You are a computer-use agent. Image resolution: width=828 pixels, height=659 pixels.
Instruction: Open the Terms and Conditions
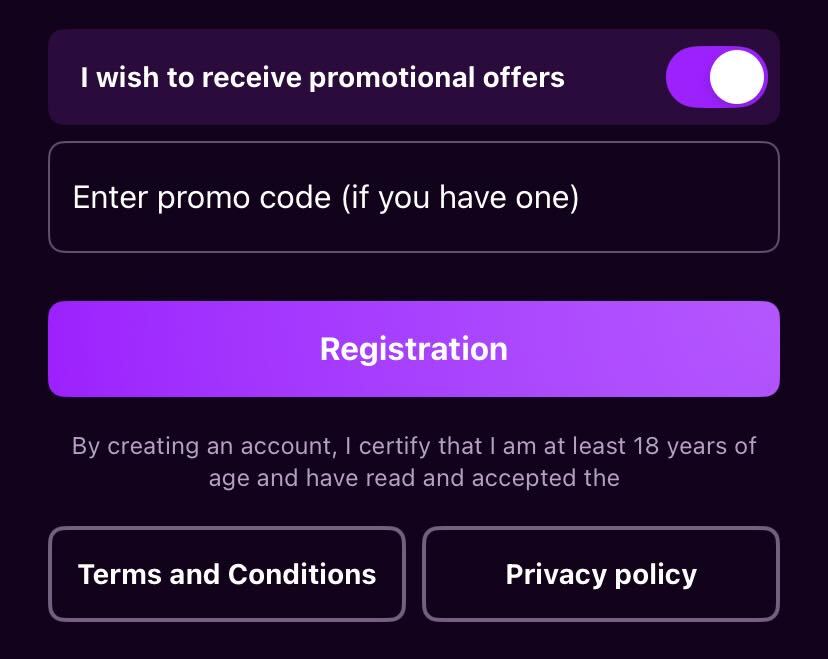pyautogui.click(x=227, y=574)
